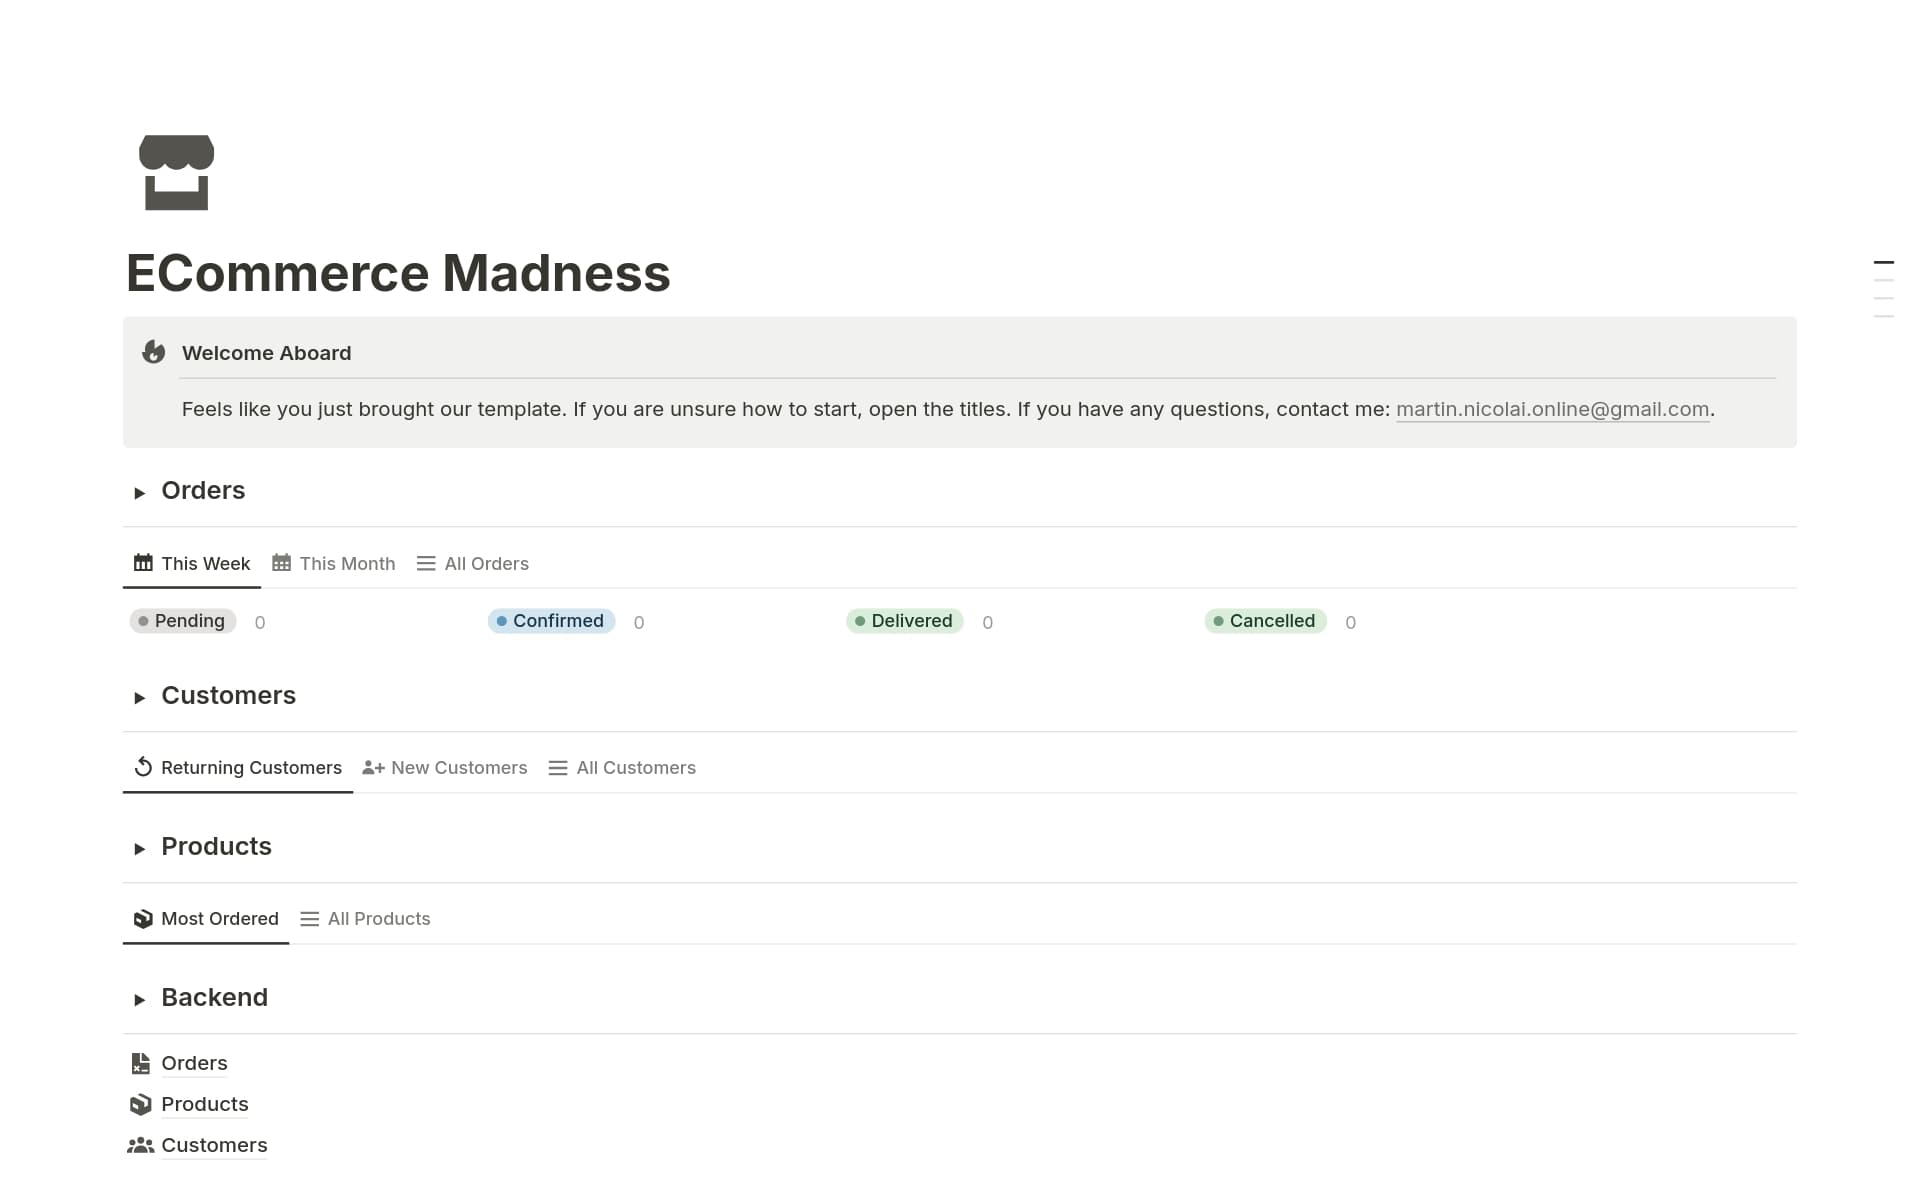
Task: Click the Cancelled status tag
Action: pyautogui.click(x=1265, y=621)
